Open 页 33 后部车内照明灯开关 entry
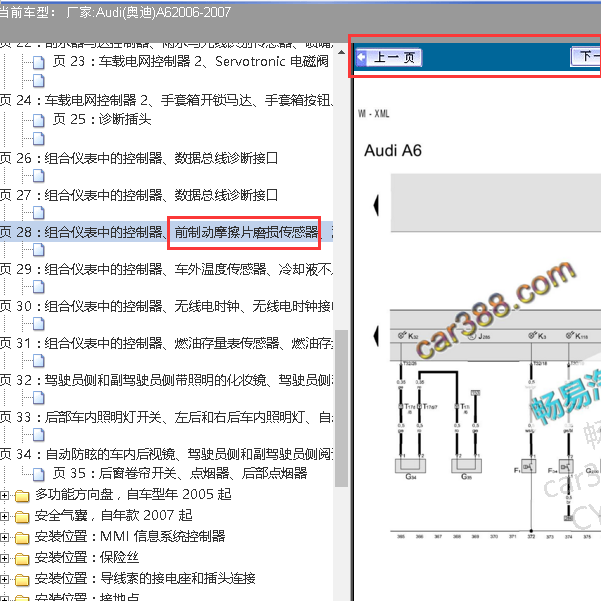 click(166, 417)
